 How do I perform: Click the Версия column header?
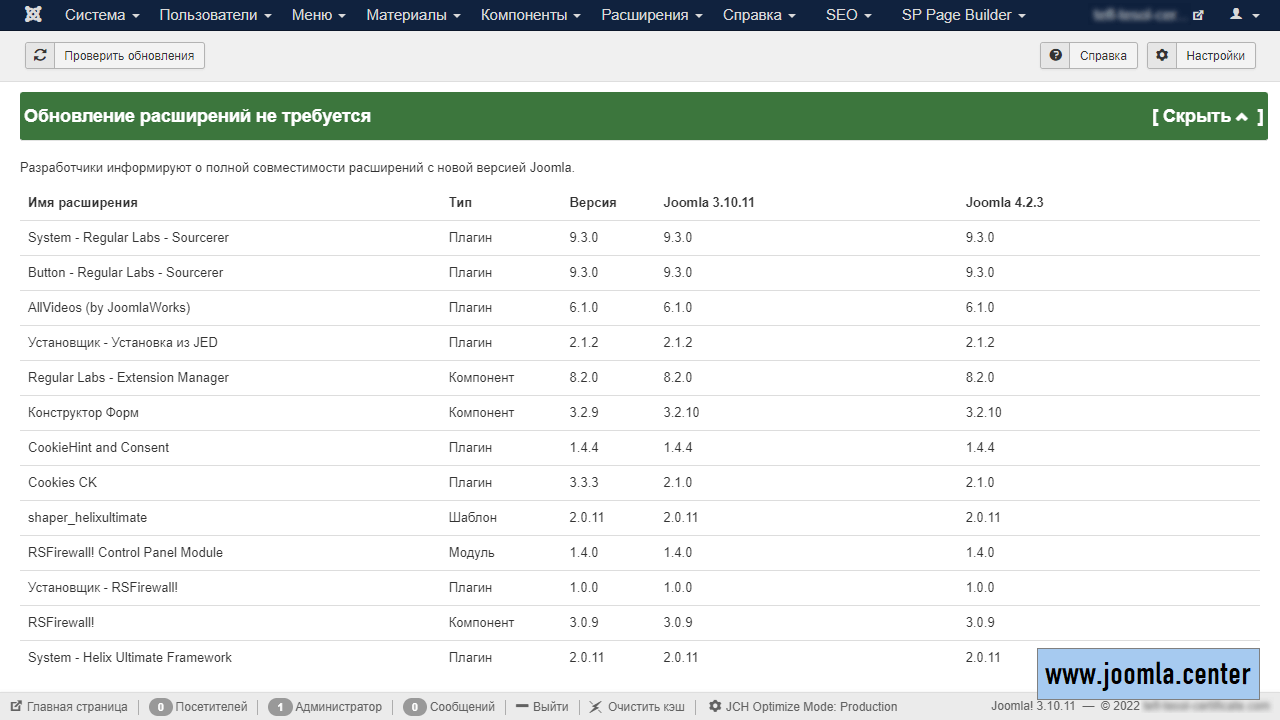tap(593, 202)
